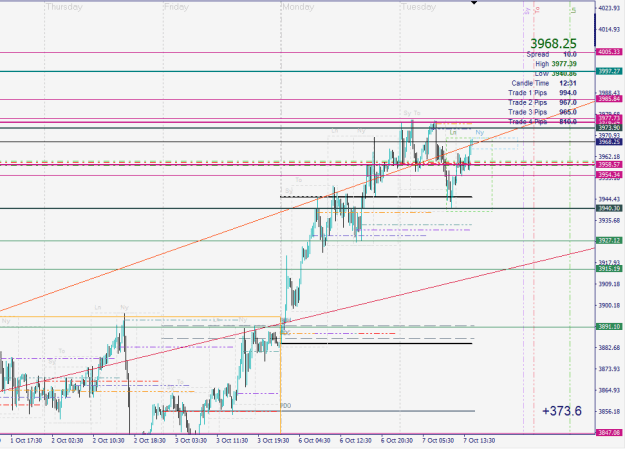Select the 3891.10 green price level tag

tap(609, 327)
